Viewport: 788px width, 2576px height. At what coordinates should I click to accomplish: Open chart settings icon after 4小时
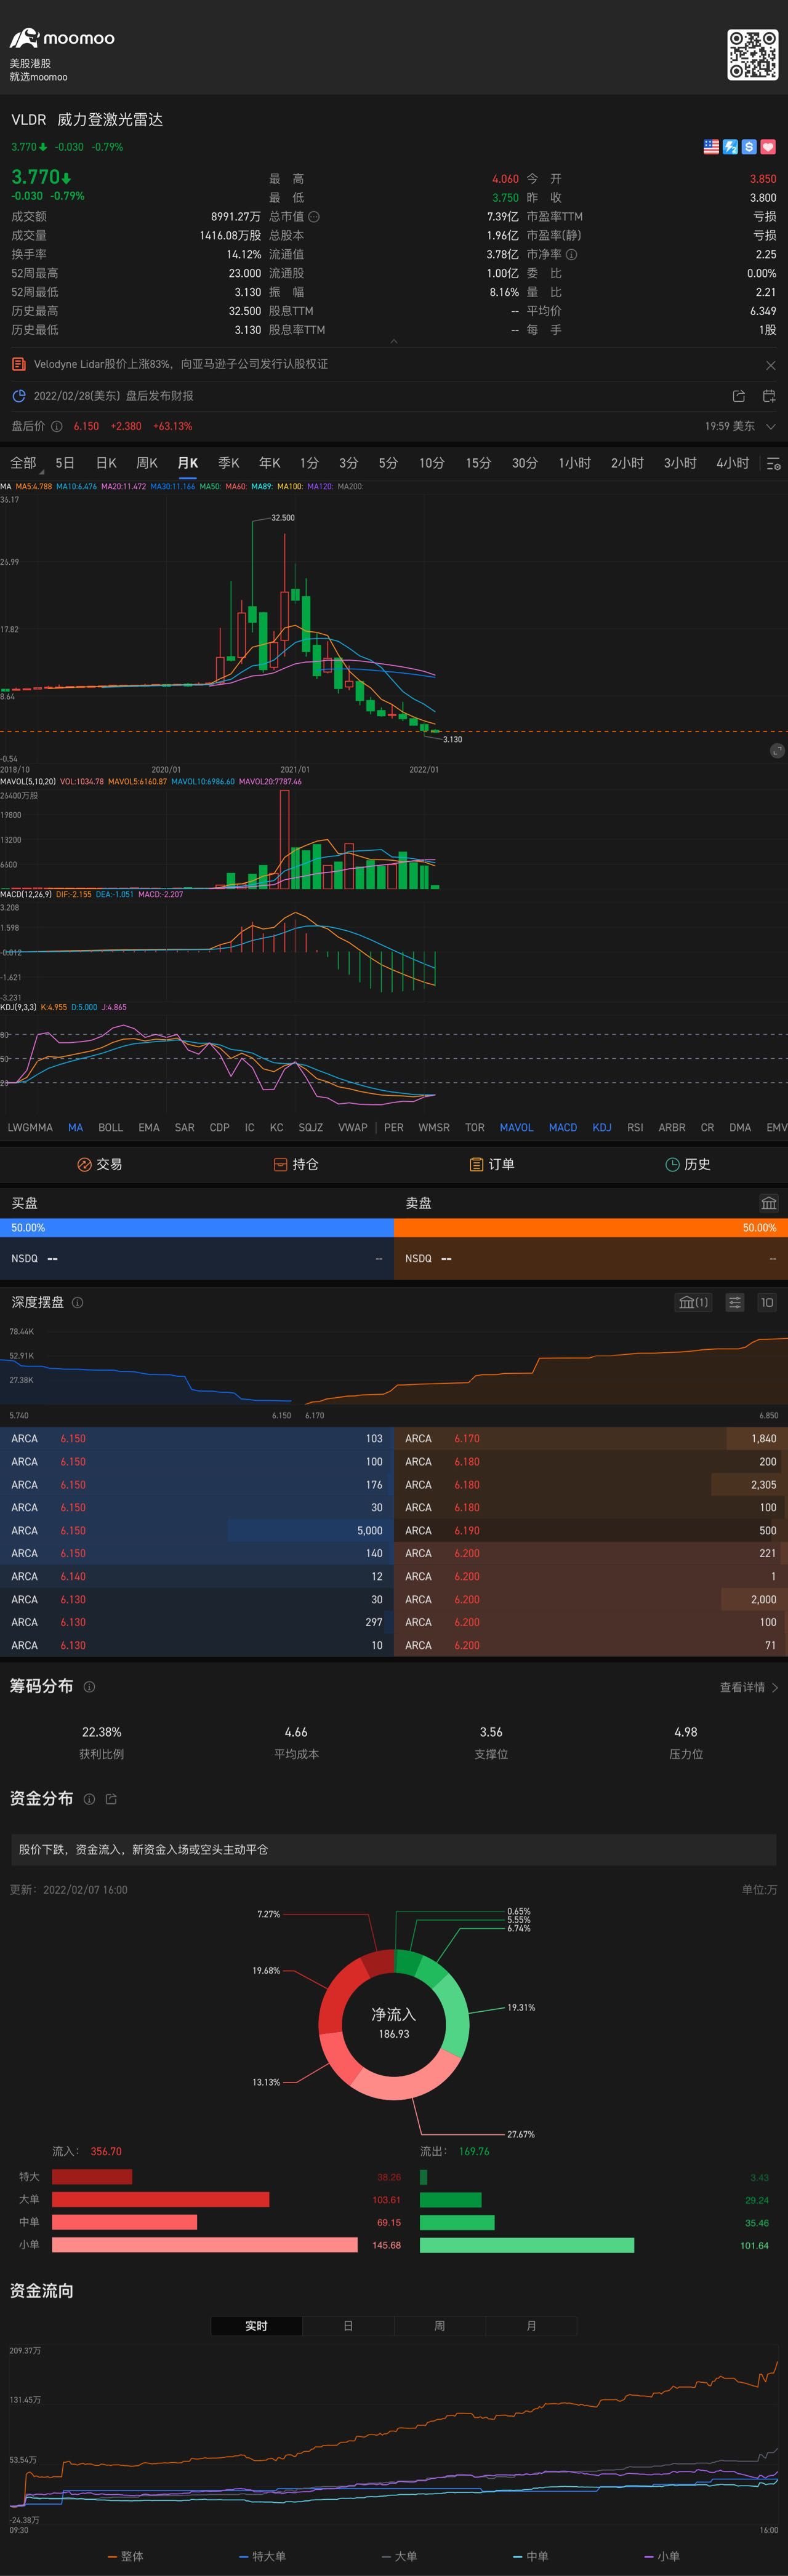(x=773, y=463)
